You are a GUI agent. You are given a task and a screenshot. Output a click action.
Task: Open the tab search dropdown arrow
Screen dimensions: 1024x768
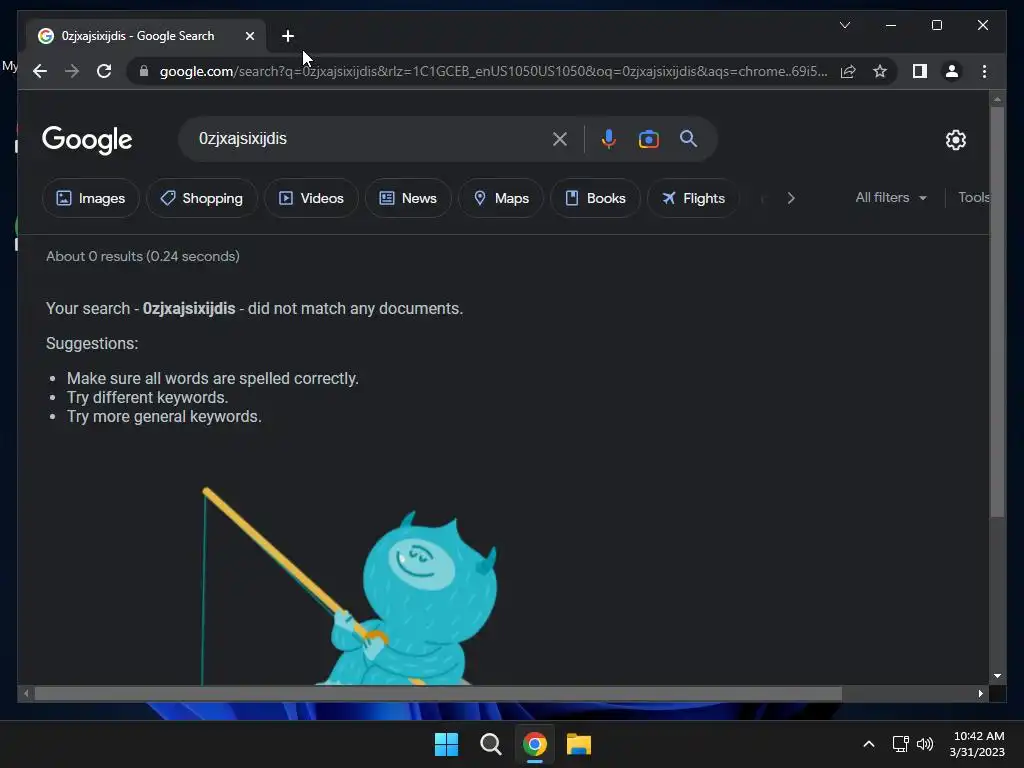coord(844,25)
